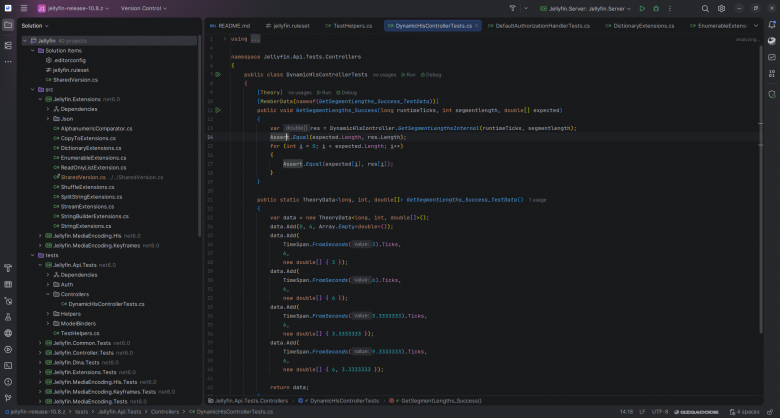Click Run lens beside [Theory] attribute
This screenshot has height=418, width=780.
click(324, 93)
